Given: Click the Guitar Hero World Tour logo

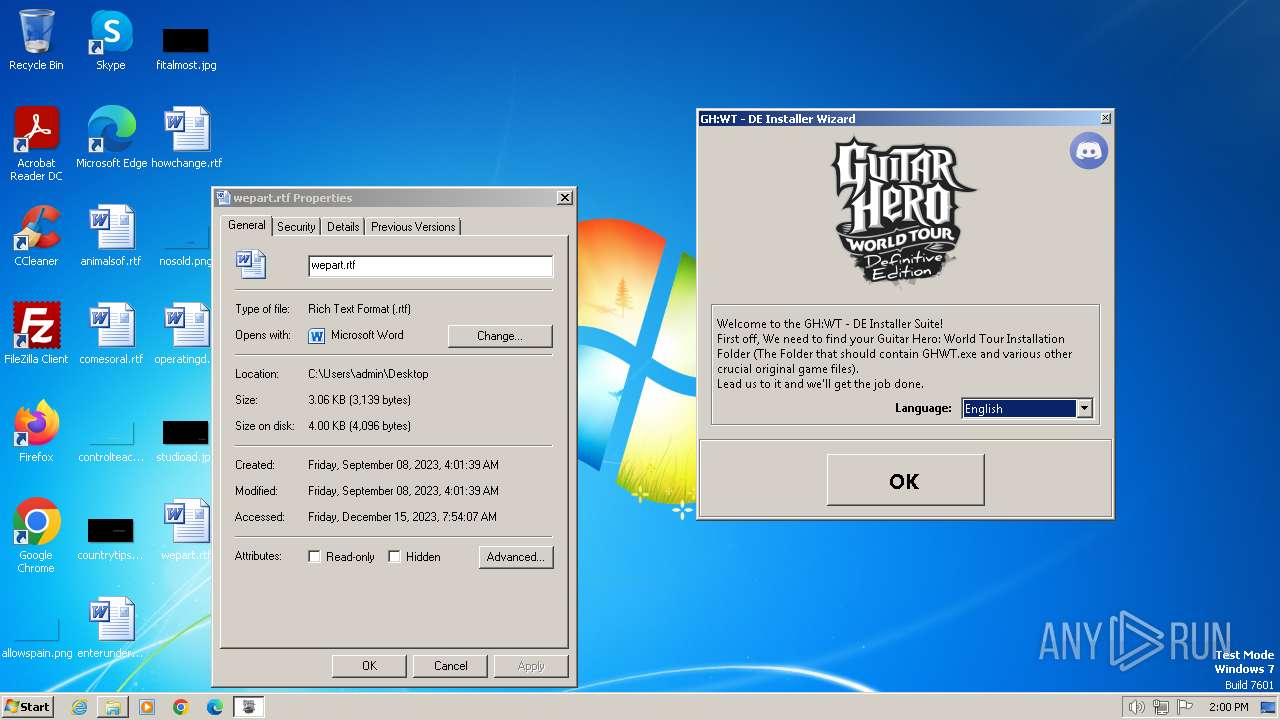Looking at the screenshot, I should click(904, 212).
